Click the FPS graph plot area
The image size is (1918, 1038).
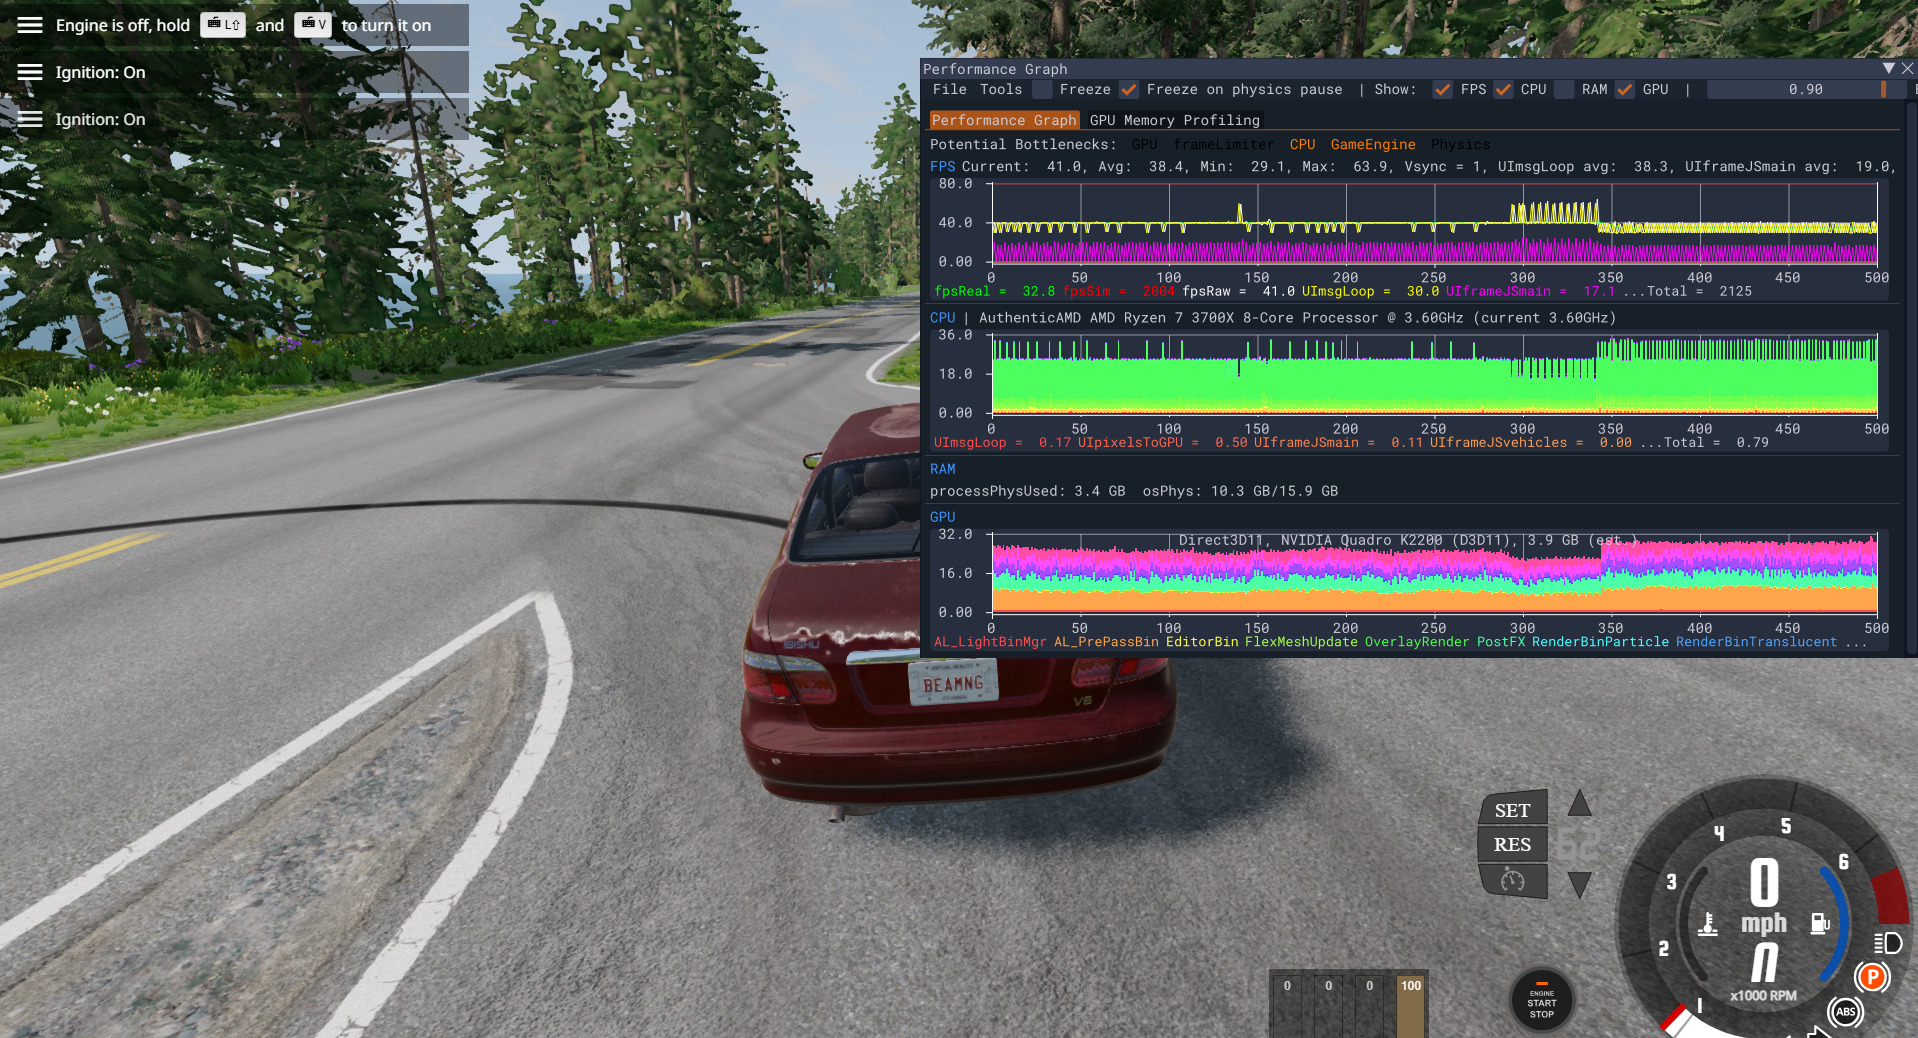(1434, 223)
